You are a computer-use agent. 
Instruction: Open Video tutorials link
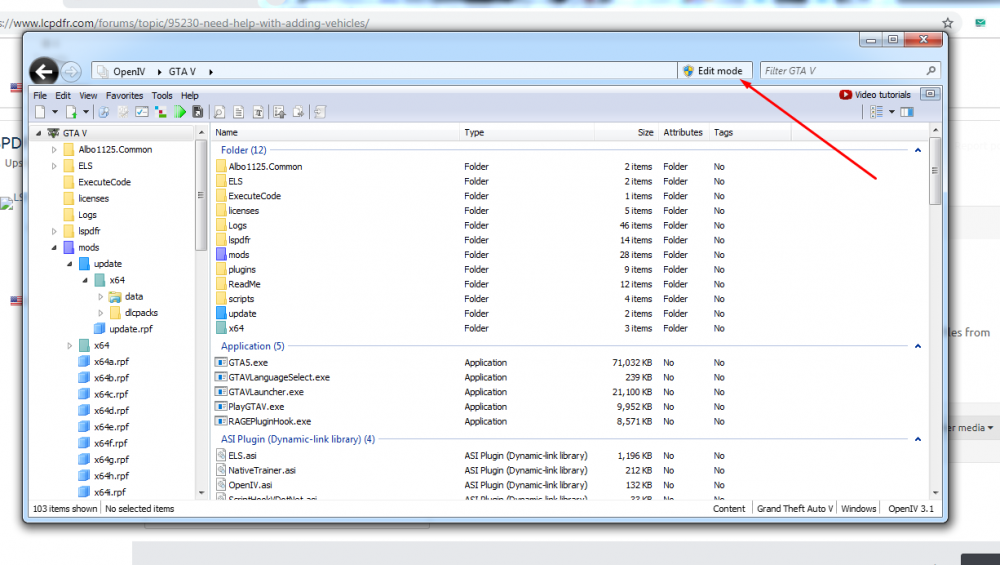(875, 94)
